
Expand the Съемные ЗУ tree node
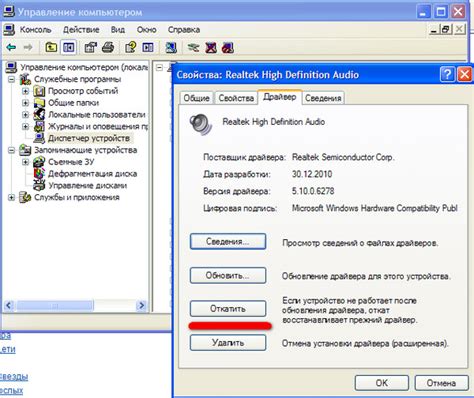[x=25, y=162]
